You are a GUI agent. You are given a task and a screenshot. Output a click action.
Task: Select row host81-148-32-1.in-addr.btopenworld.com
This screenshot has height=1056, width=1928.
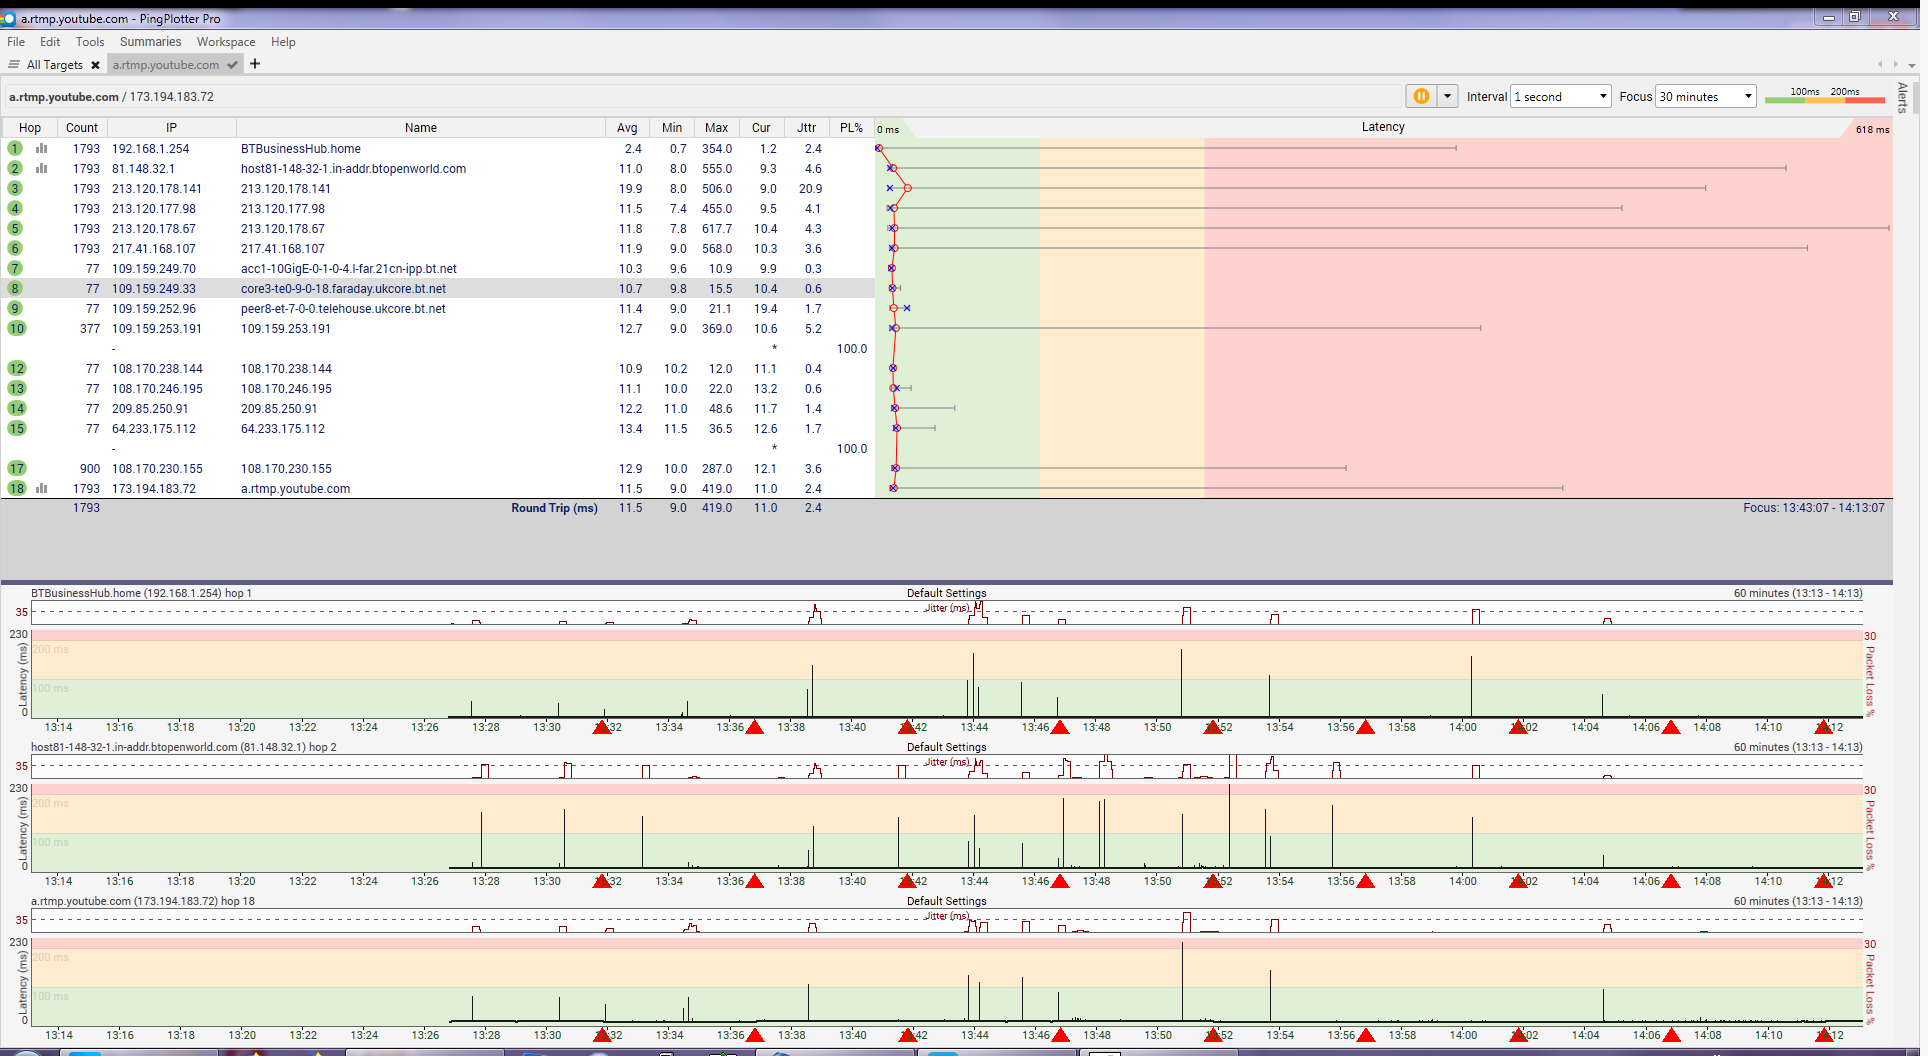438,168
